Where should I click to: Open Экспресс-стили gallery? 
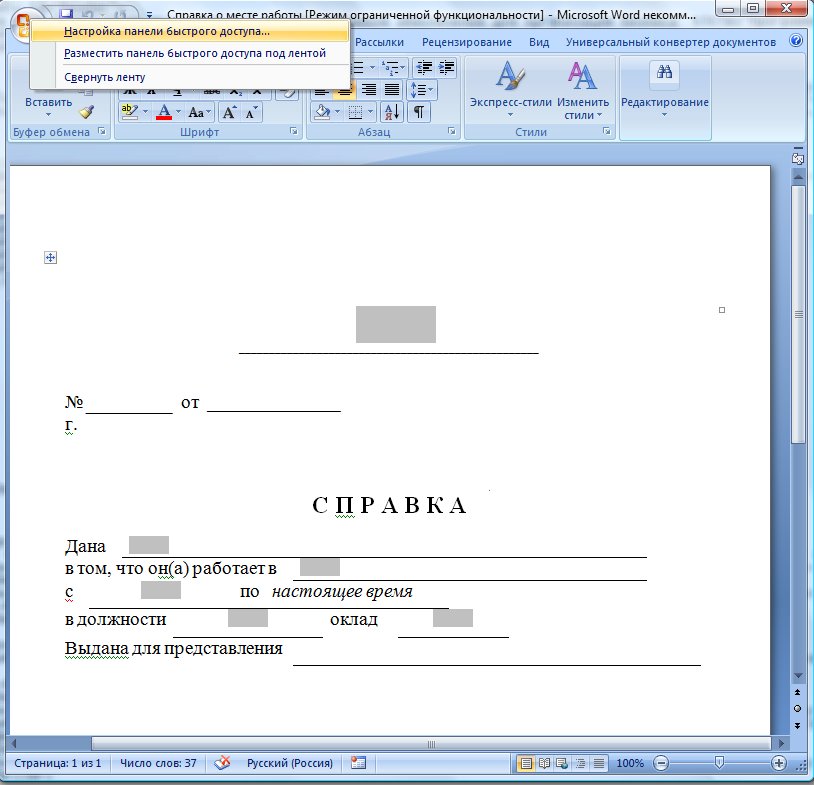coord(510,88)
